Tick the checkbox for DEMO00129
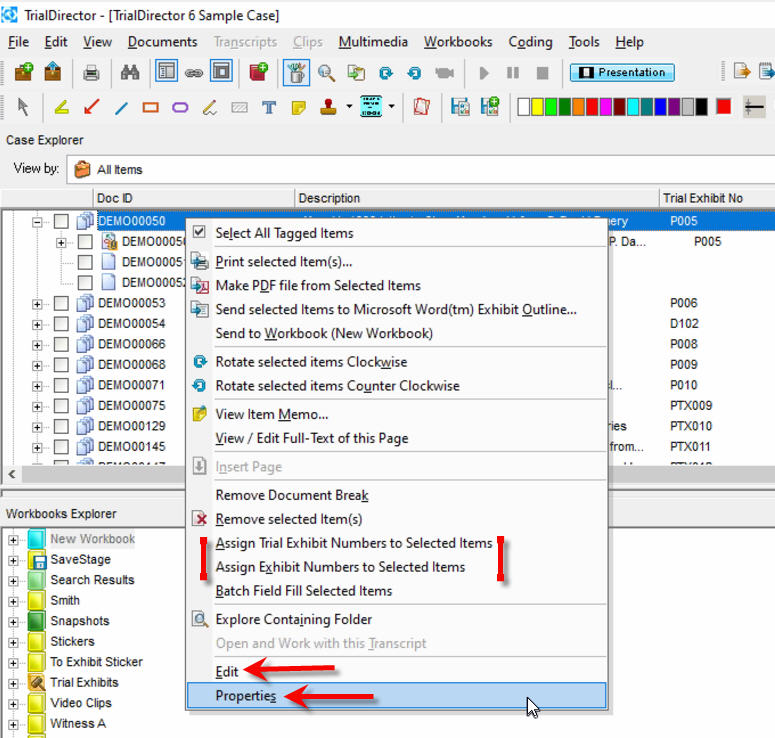Viewport: 775px width, 738px height. click(x=61, y=426)
